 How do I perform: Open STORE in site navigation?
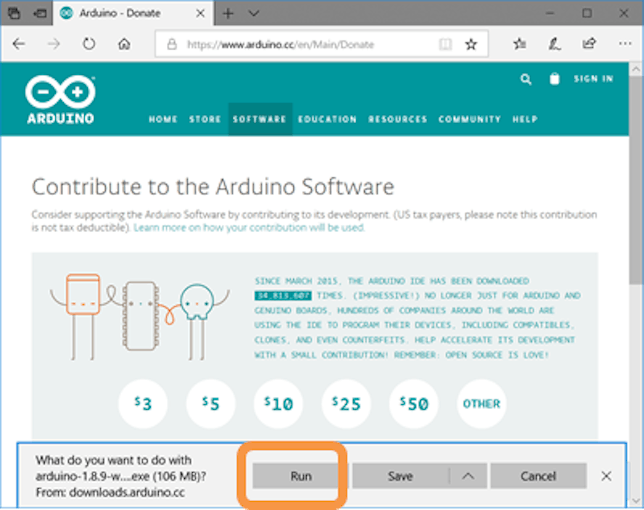point(205,119)
